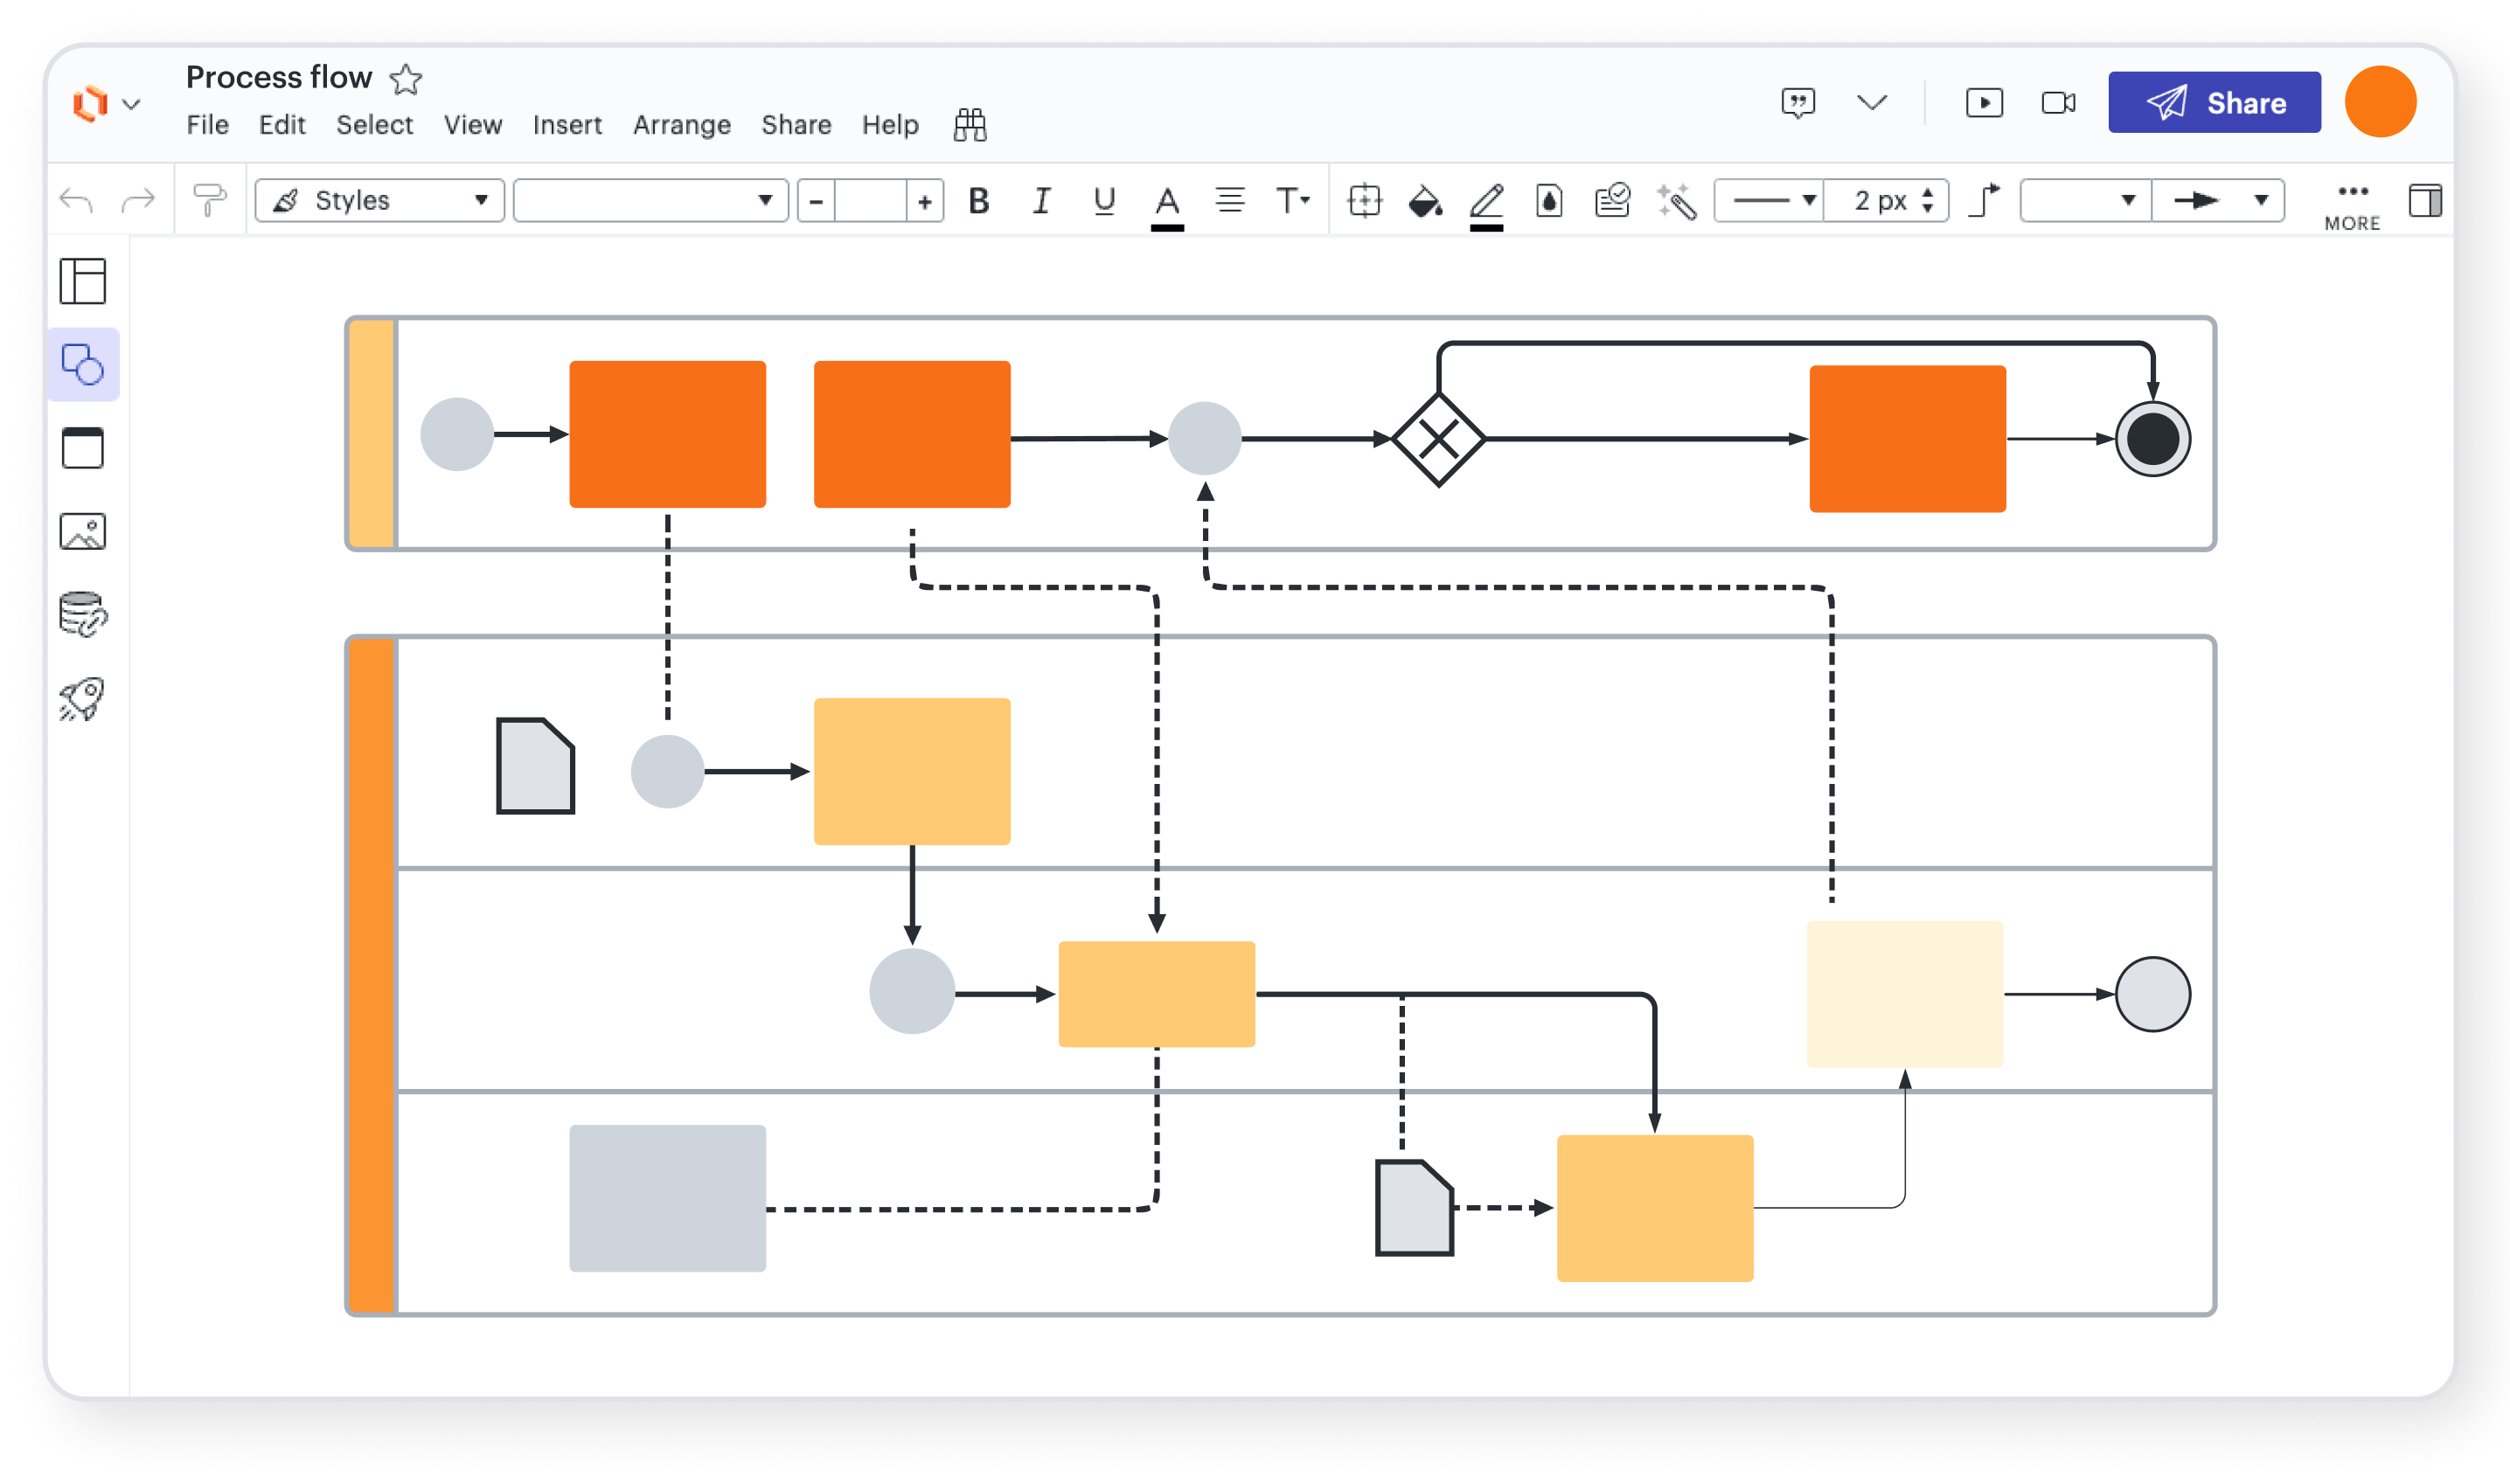This screenshot has width=2510, height=1484.
Task: Open the Shapes panel in left sidebar
Action: point(83,365)
